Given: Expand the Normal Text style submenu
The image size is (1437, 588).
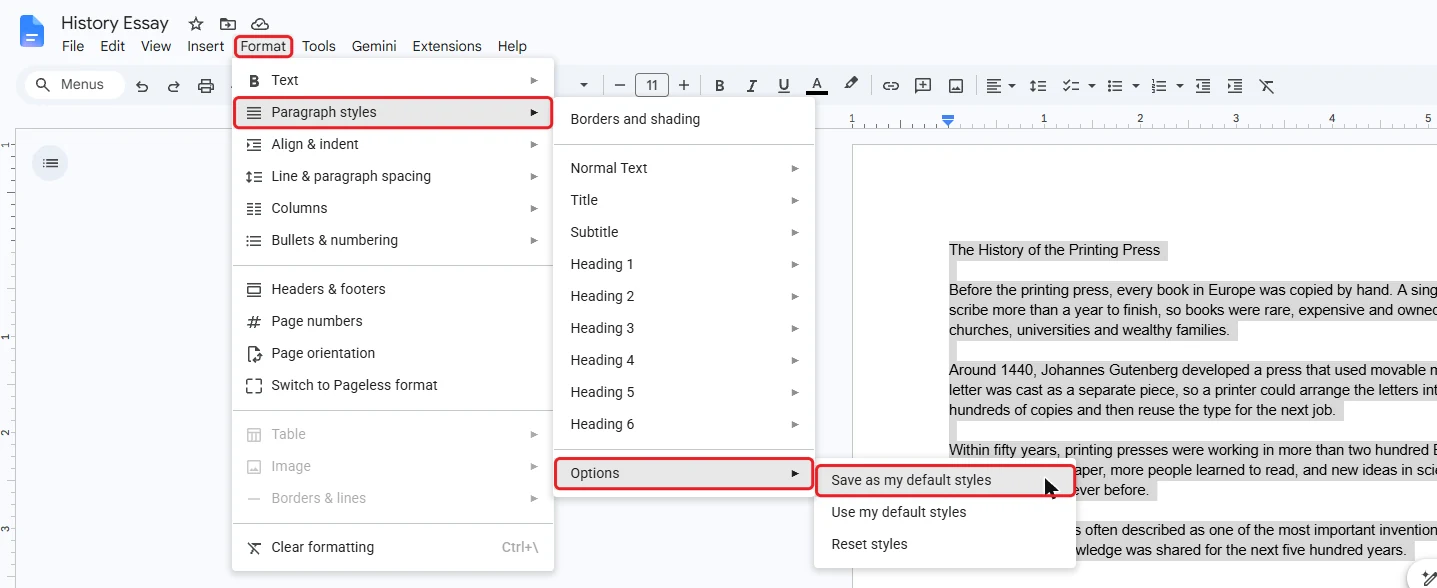Looking at the screenshot, I should pos(684,168).
